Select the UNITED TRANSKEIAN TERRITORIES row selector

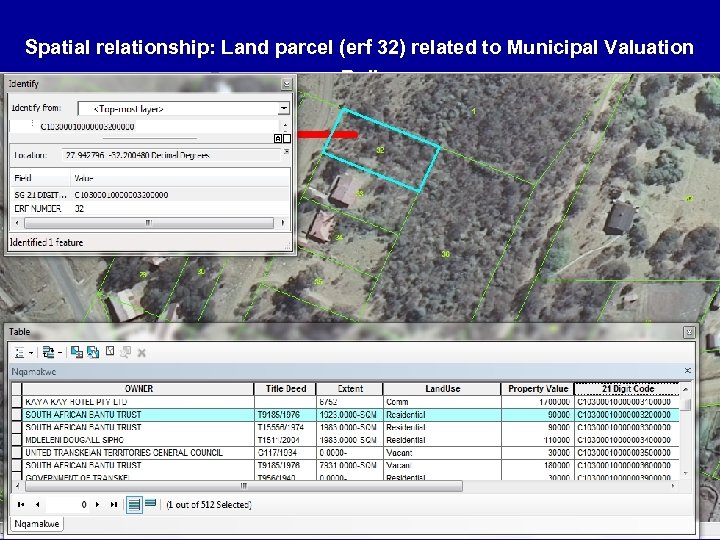(x=17, y=453)
